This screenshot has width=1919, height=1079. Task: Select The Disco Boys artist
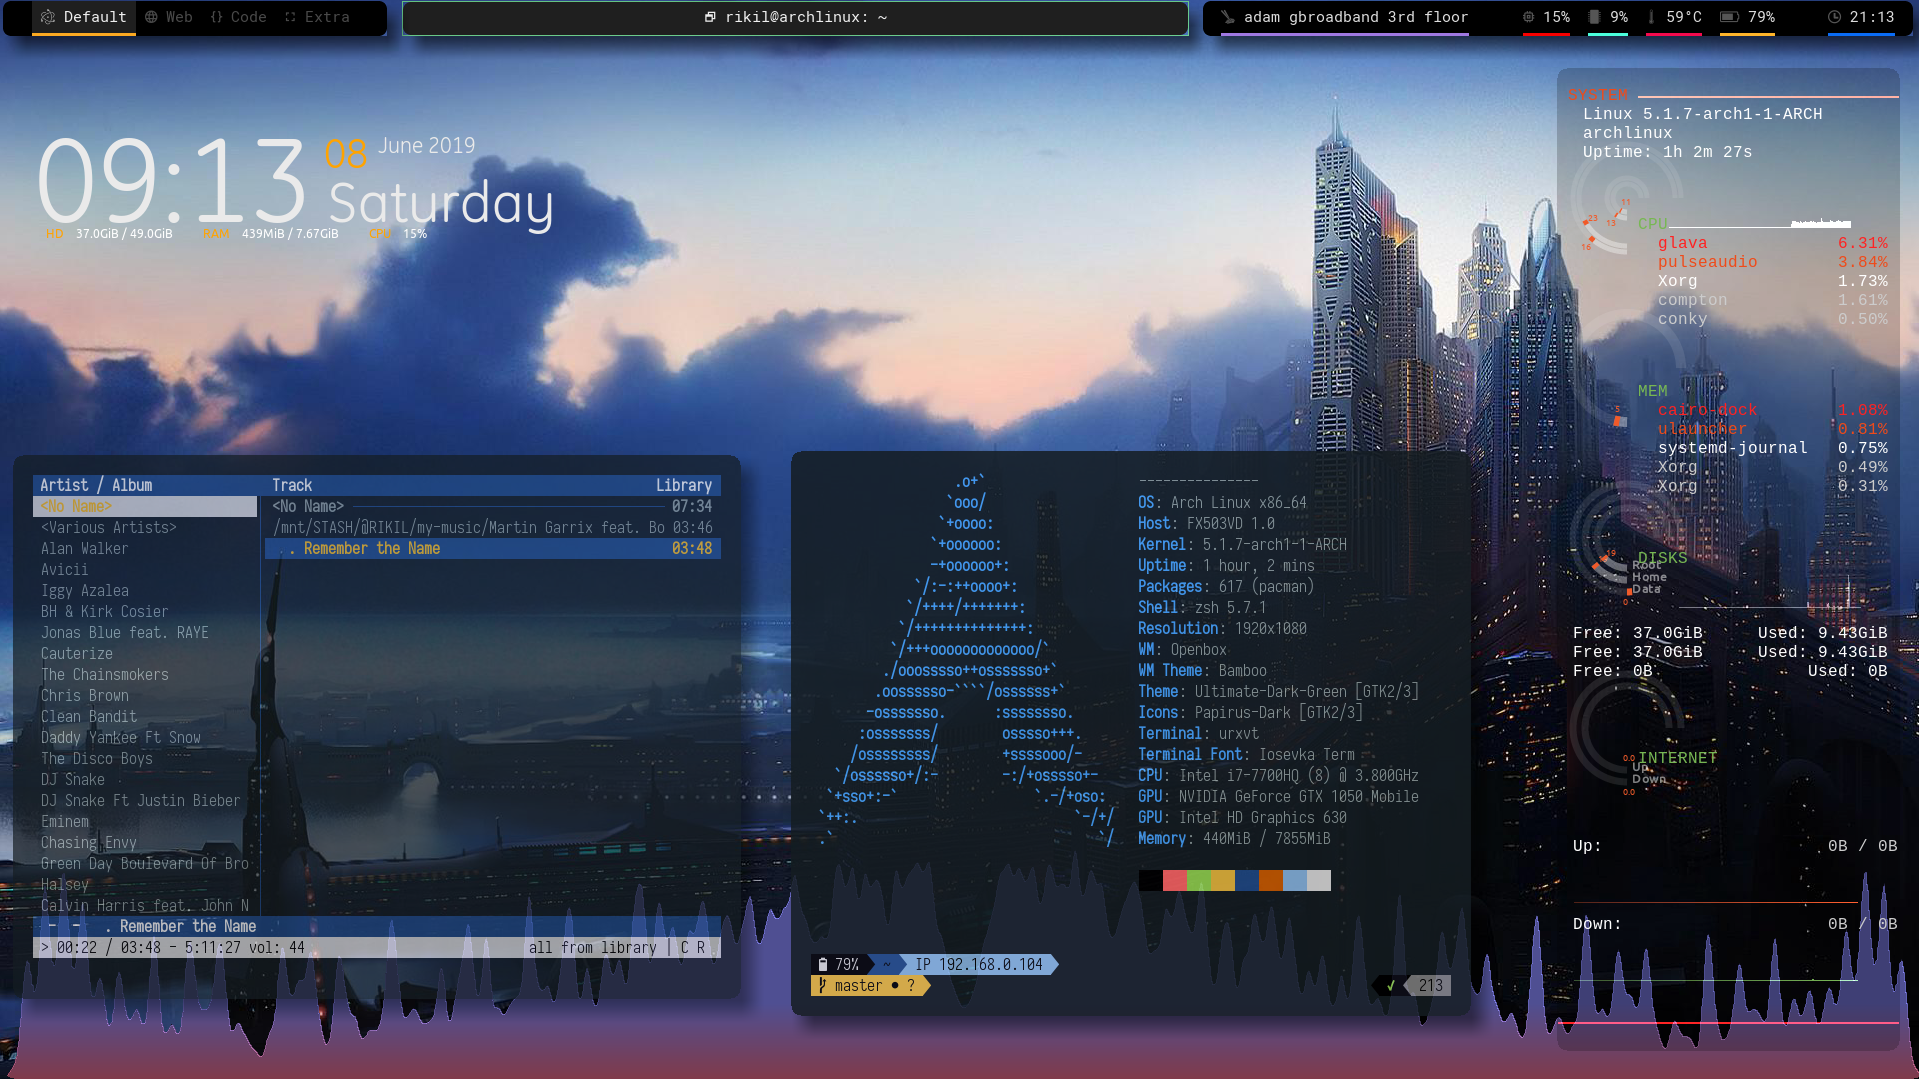click(x=96, y=758)
